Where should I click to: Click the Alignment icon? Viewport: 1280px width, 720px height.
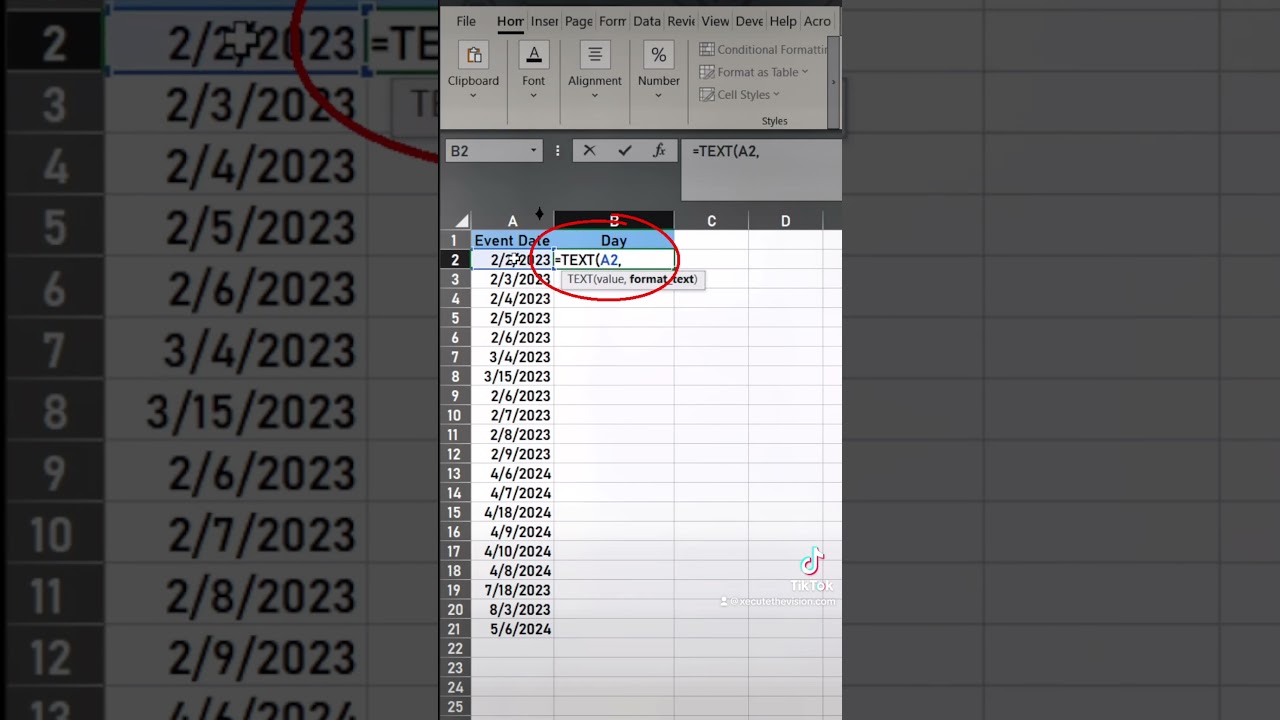coord(595,54)
